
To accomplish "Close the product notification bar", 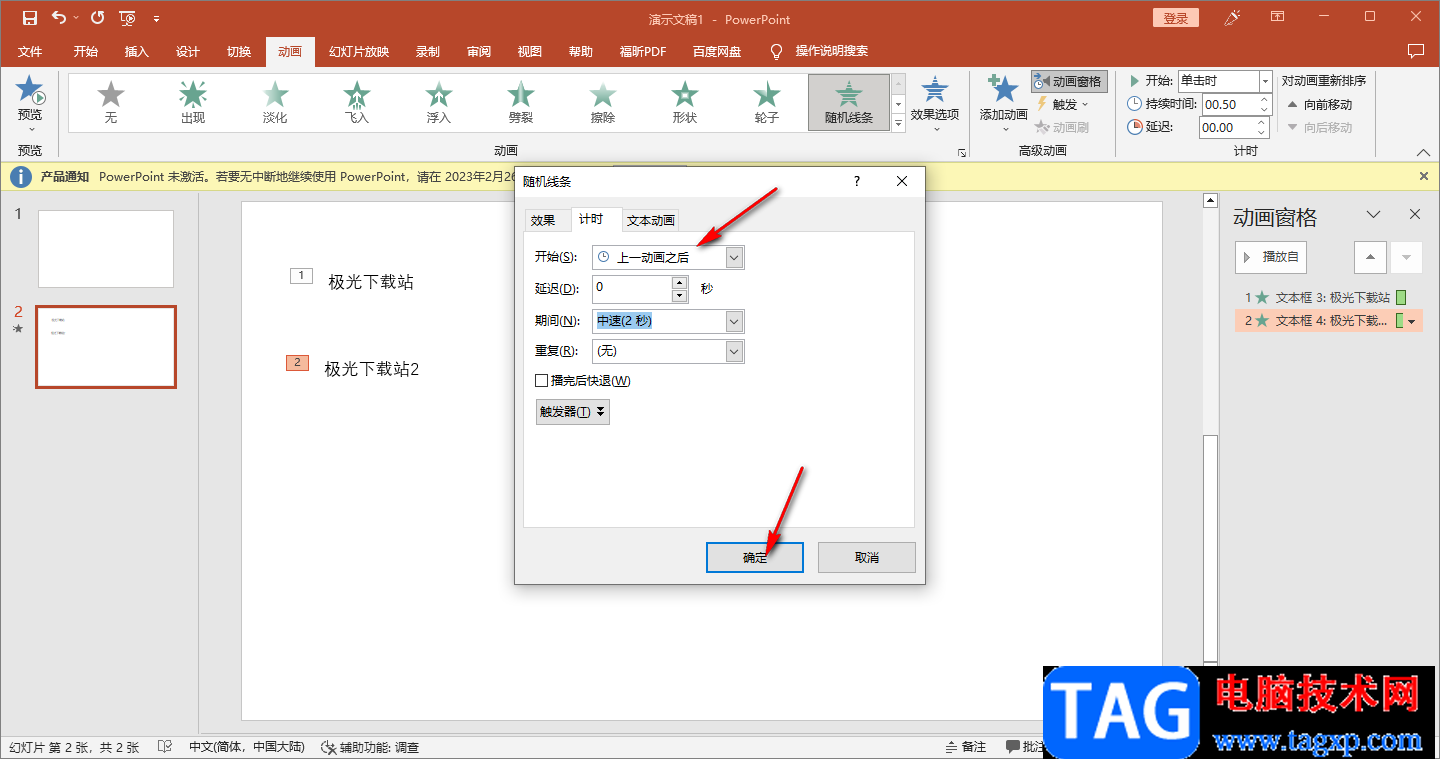I will (1424, 176).
